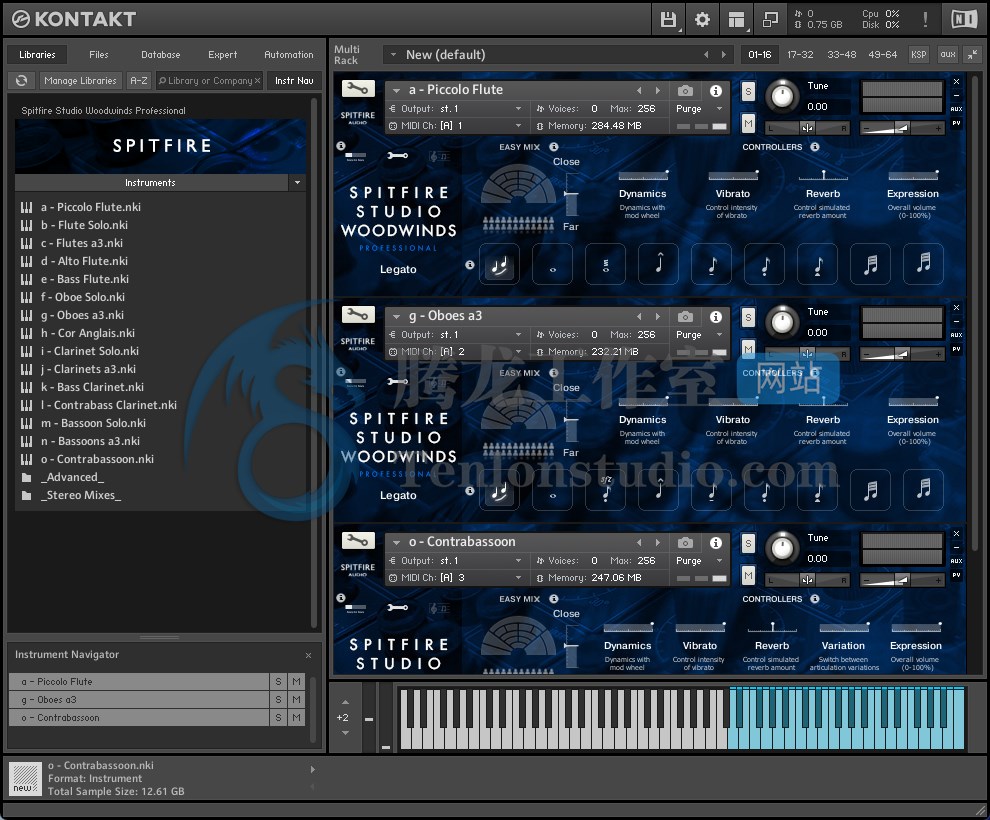Show rack page 17-32

pyautogui.click(x=800, y=55)
